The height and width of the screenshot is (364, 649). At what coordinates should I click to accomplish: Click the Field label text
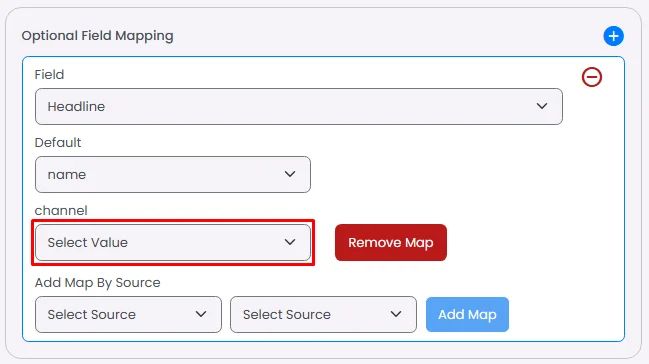pos(49,75)
